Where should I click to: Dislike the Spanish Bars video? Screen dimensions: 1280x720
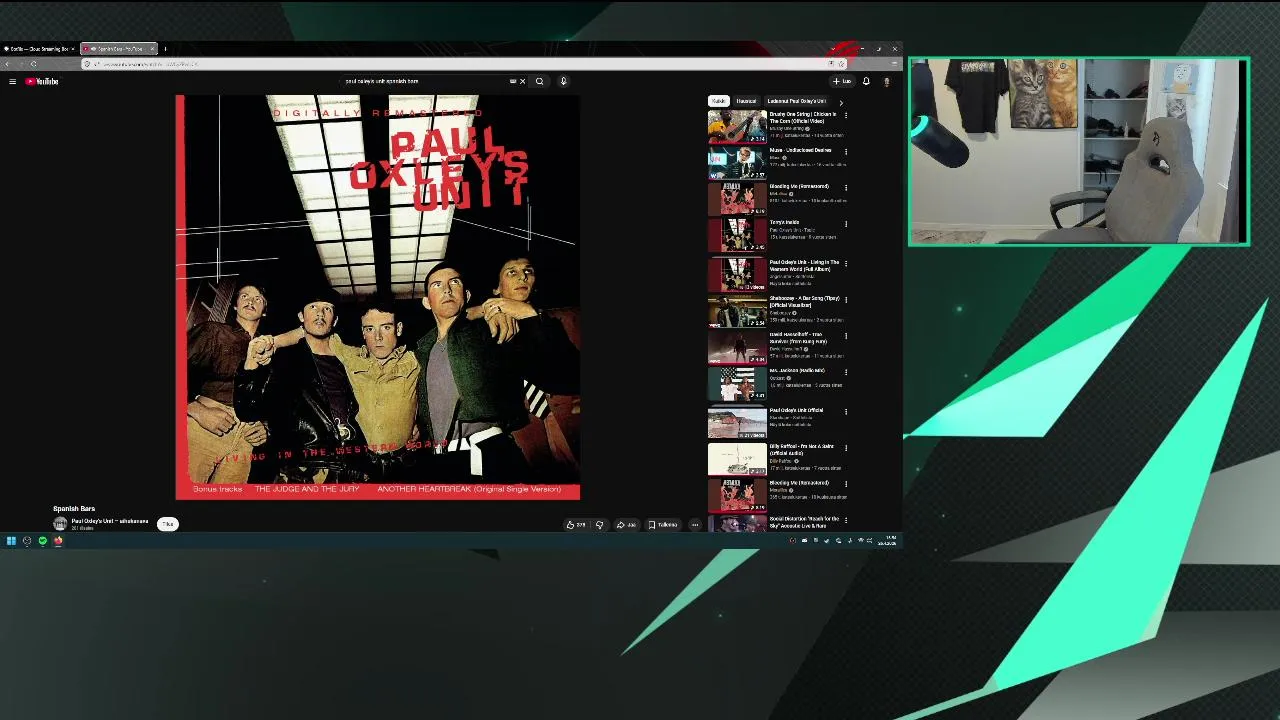[599, 524]
